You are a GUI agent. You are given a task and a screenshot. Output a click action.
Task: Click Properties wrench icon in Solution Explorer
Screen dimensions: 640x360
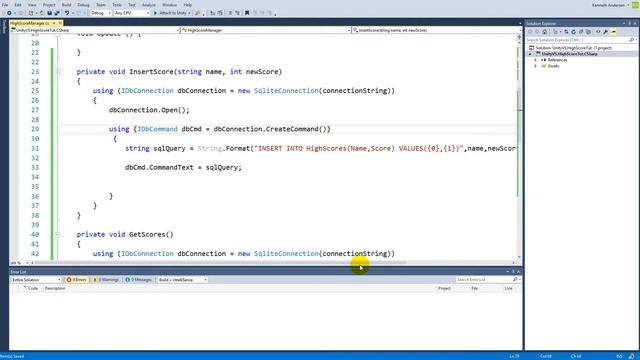[x=605, y=32]
